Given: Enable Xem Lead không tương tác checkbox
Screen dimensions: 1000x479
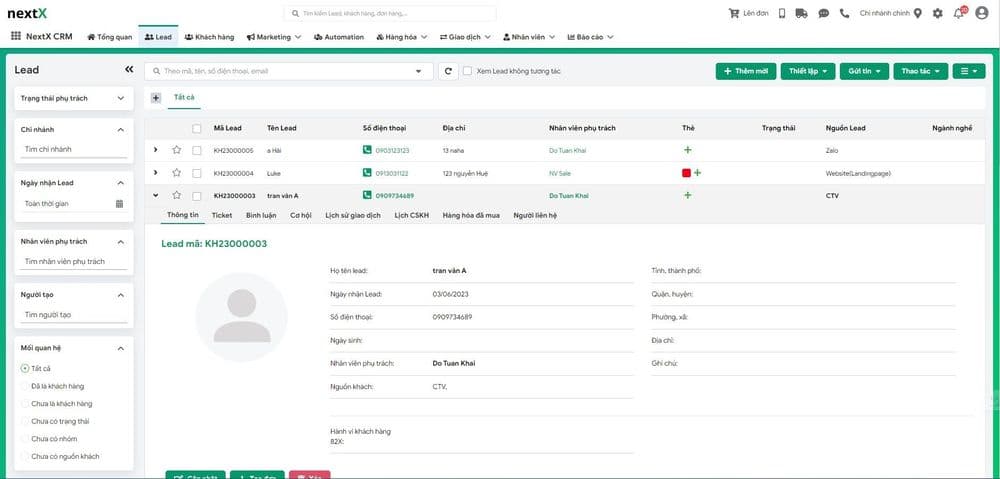Looking at the screenshot, I should tap(468, 71).
